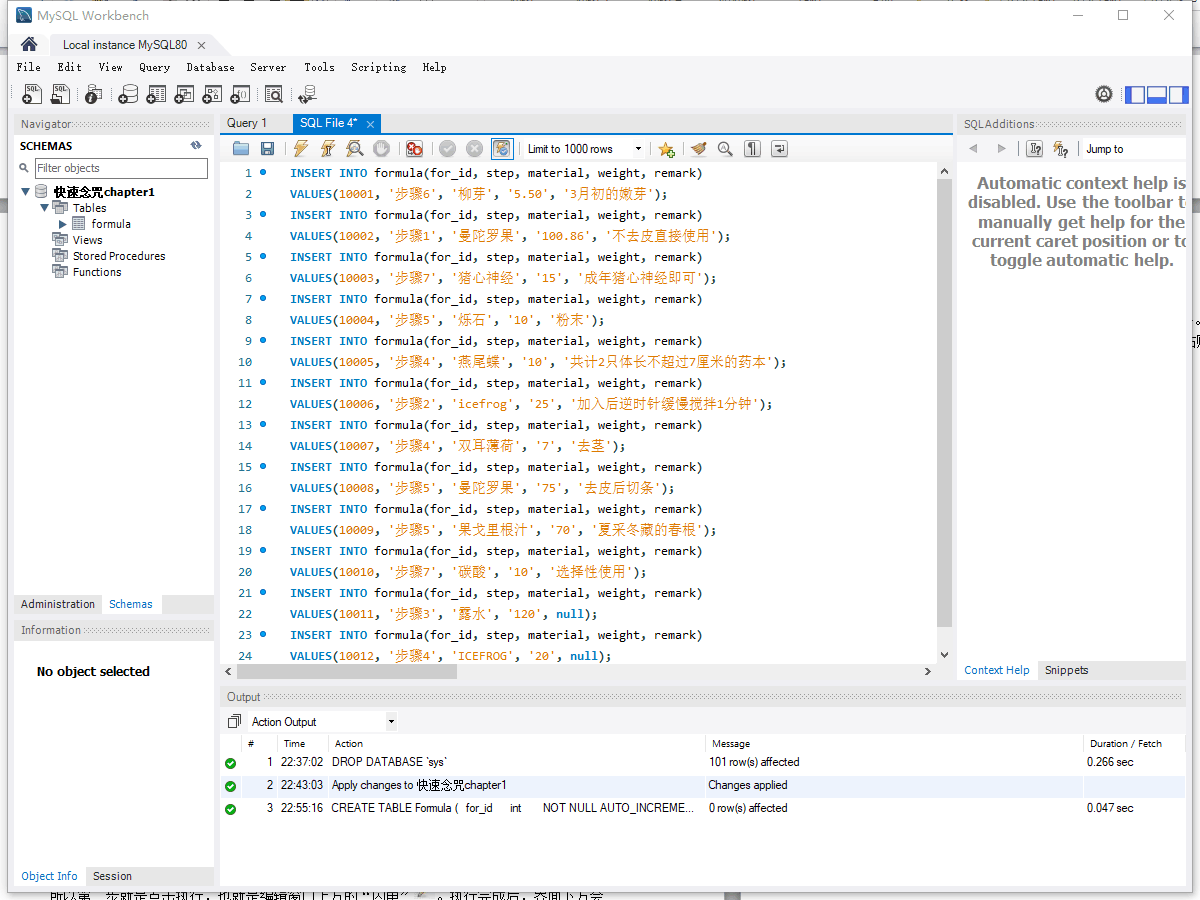Select the Views tree item
Viewport: 1200px width, 900px height.
click(87, 240)
